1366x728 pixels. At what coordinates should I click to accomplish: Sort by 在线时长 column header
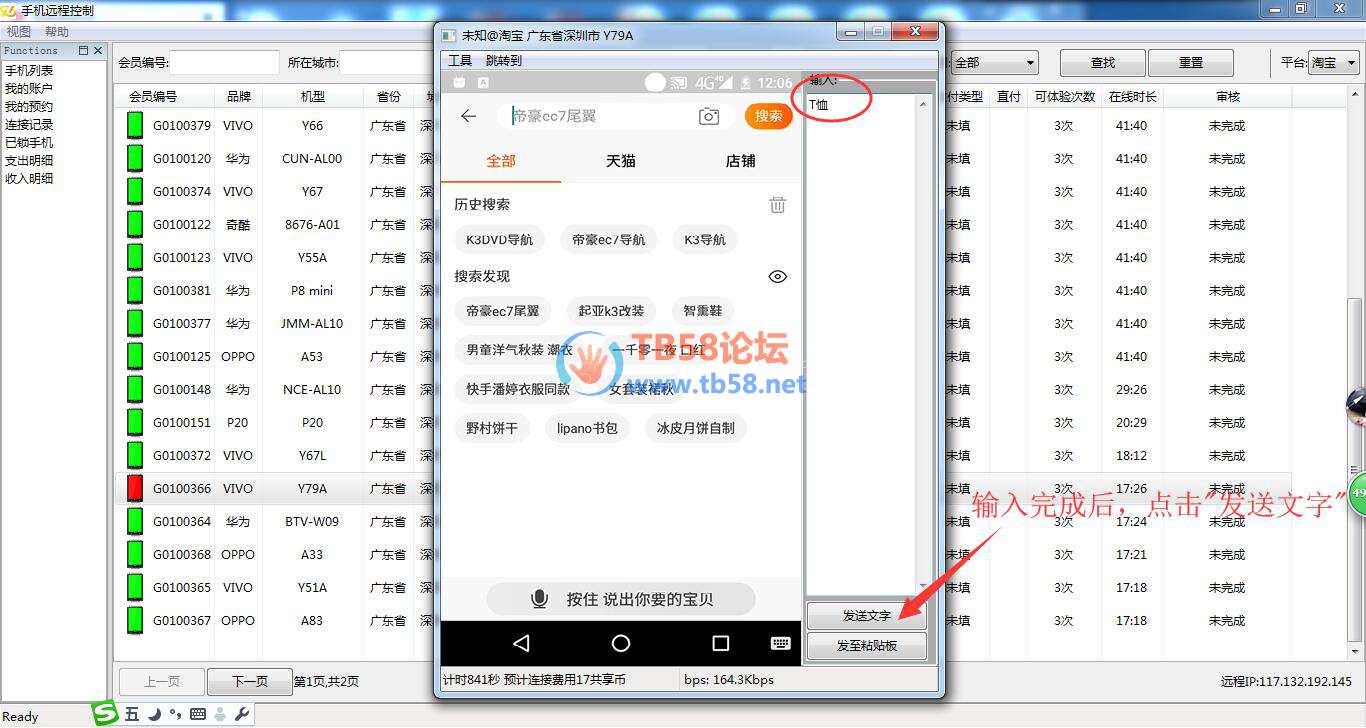pos(1132,97)
